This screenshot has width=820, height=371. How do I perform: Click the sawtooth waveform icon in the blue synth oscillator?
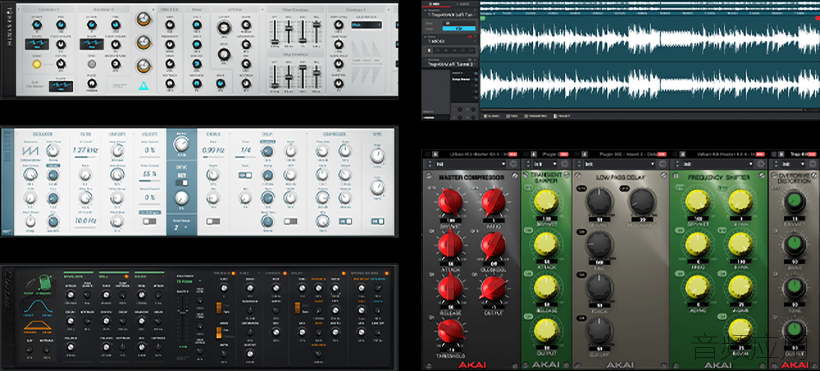[x=29, y=152]
